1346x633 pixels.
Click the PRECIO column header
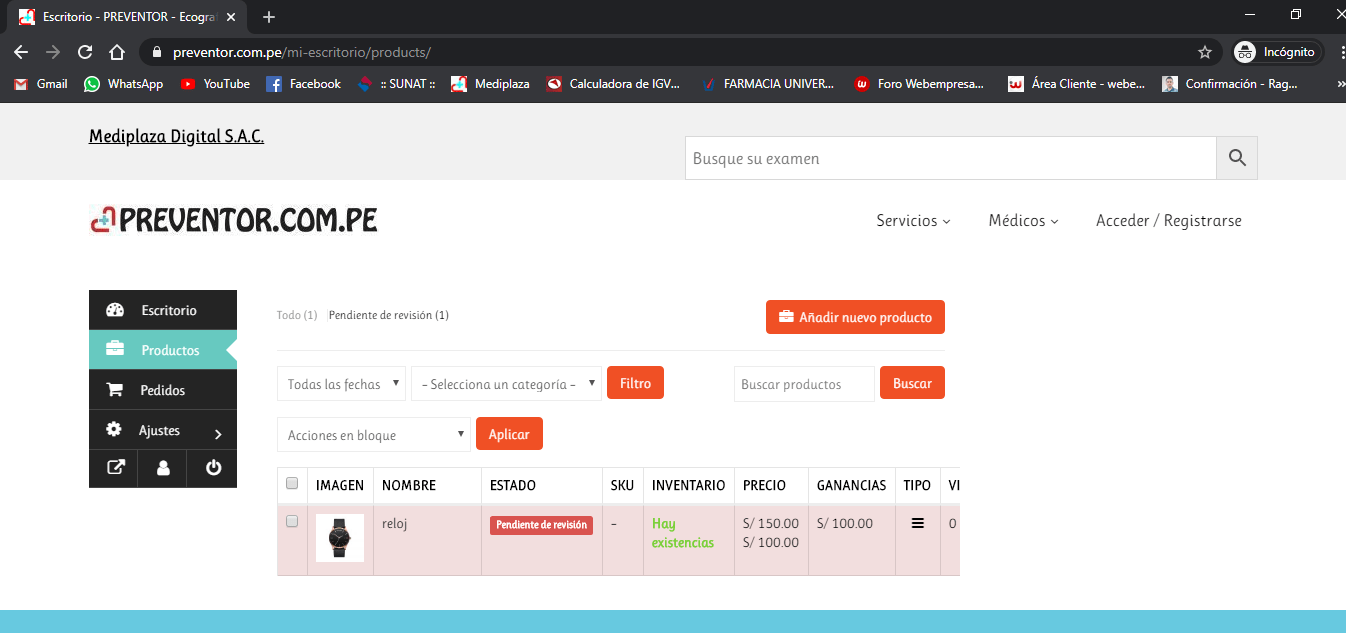765,485
